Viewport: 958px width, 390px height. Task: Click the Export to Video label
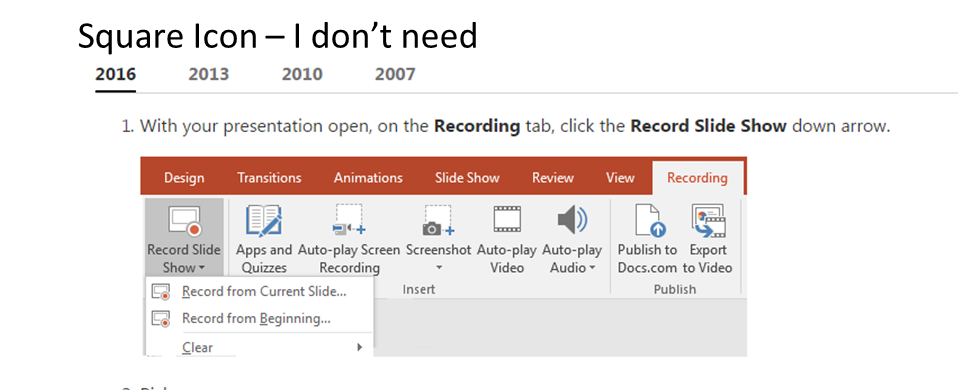point(708,259)
